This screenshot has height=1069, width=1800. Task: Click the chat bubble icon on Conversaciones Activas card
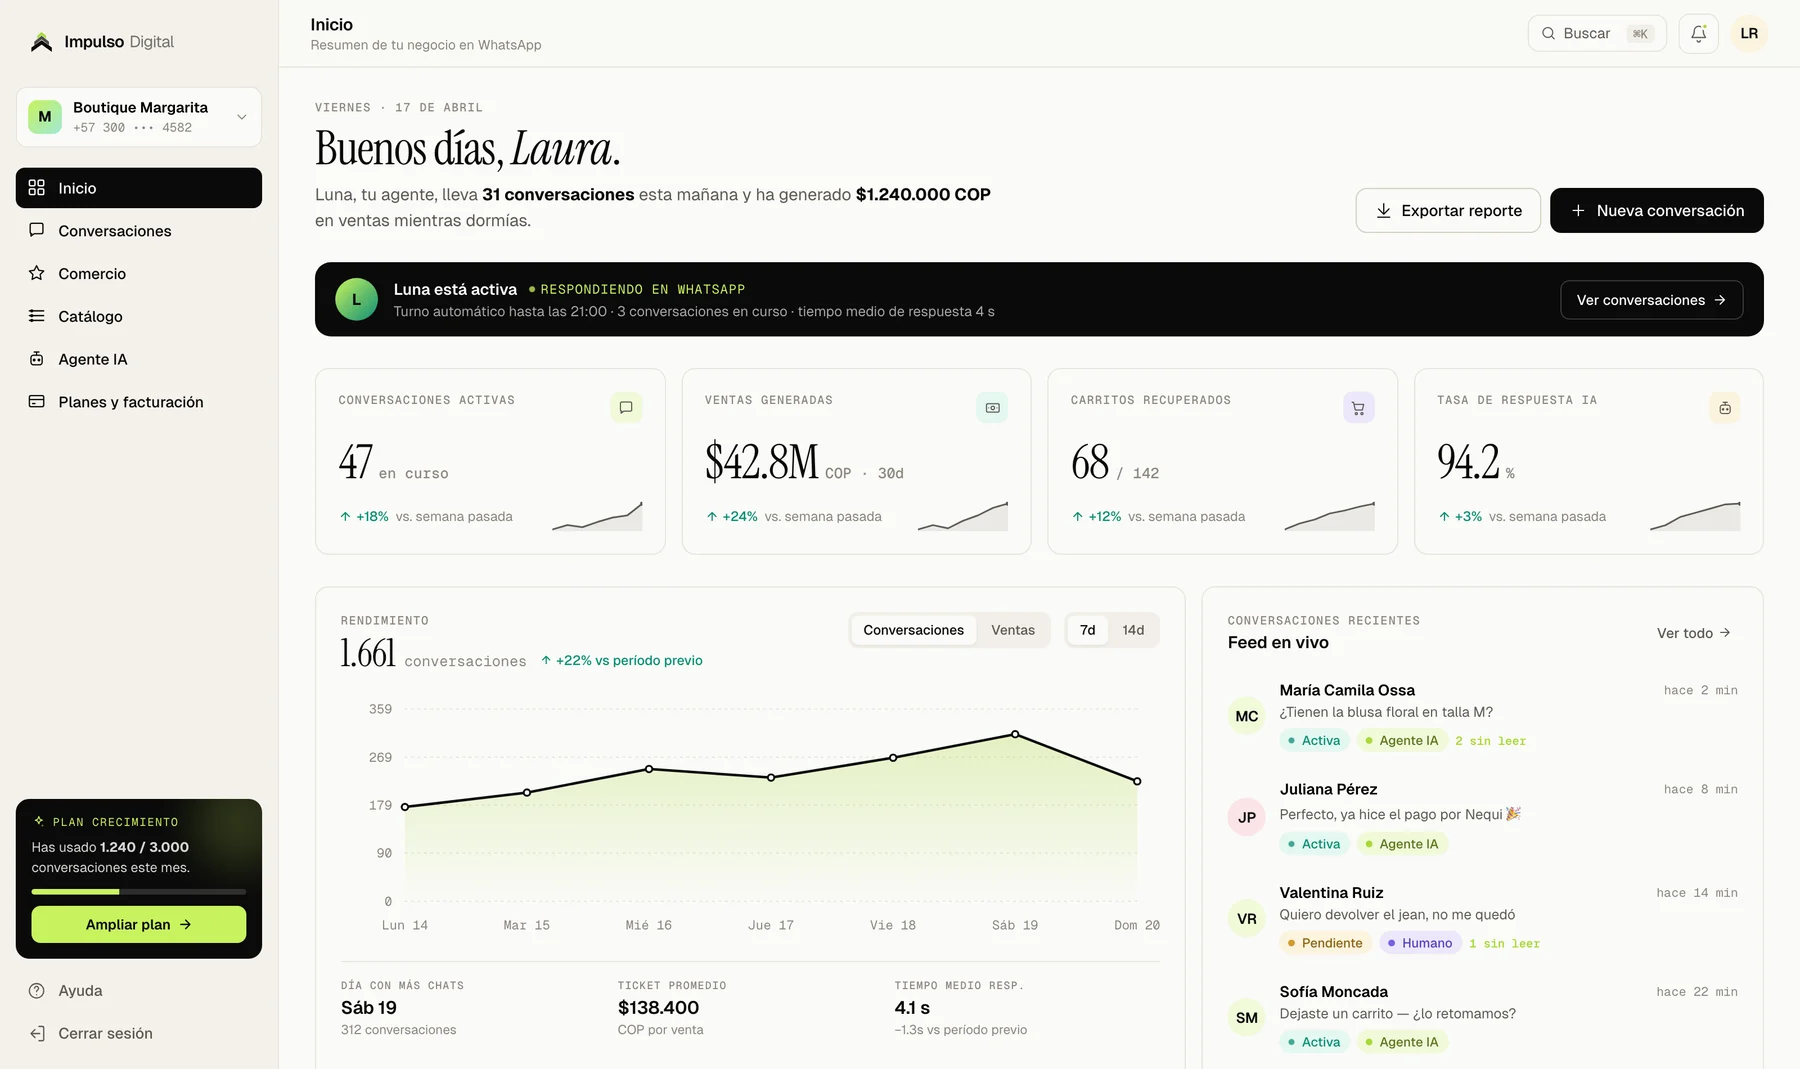[626, 408]
